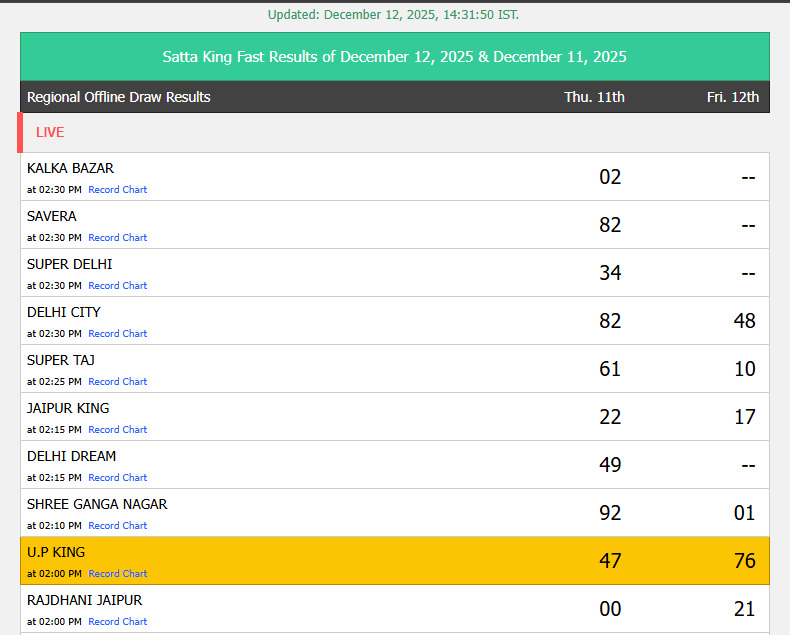Screen dimensions: 790x635
Task: Click the KALKA BAZAR game name
Action: click(x=70, y=168)
